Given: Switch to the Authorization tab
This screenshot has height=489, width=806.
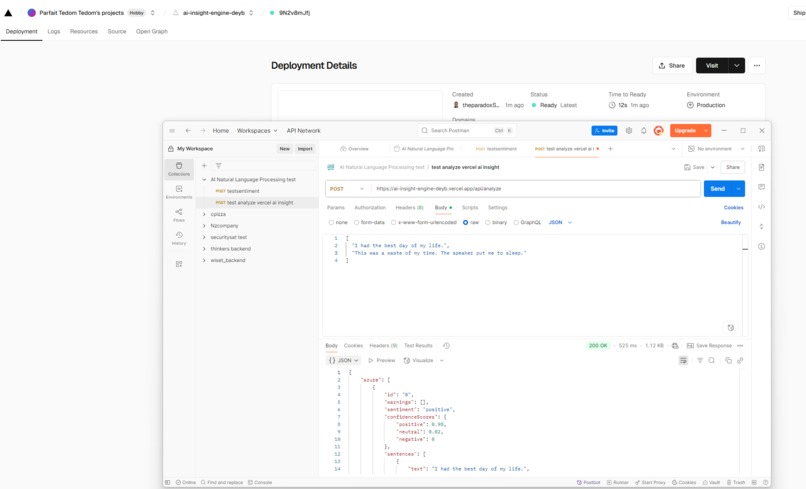Looking at the screenshot, I should [x=370, y=208].
